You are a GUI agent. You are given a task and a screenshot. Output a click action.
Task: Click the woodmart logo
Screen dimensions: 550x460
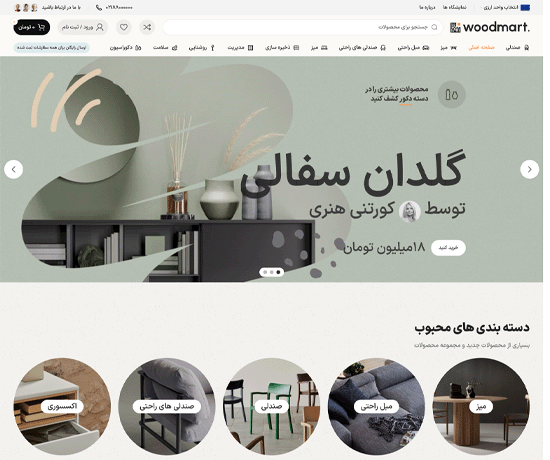point(490,27)
